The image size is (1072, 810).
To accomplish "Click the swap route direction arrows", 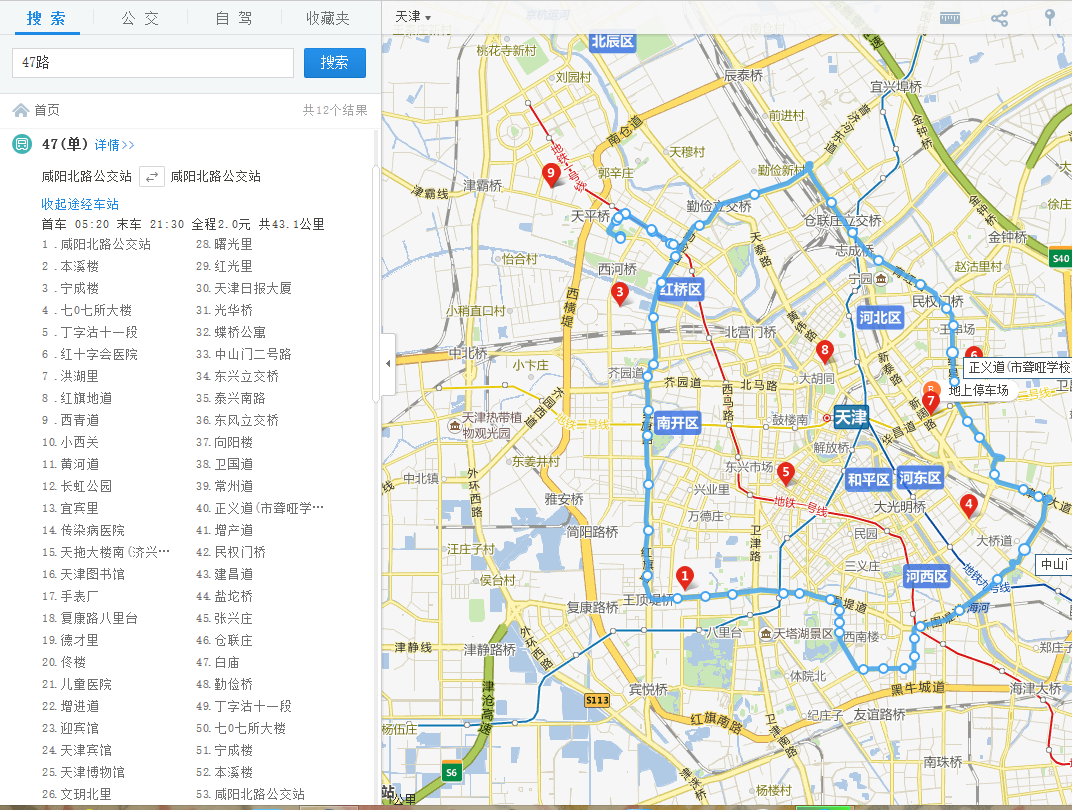I will point(151,176).
